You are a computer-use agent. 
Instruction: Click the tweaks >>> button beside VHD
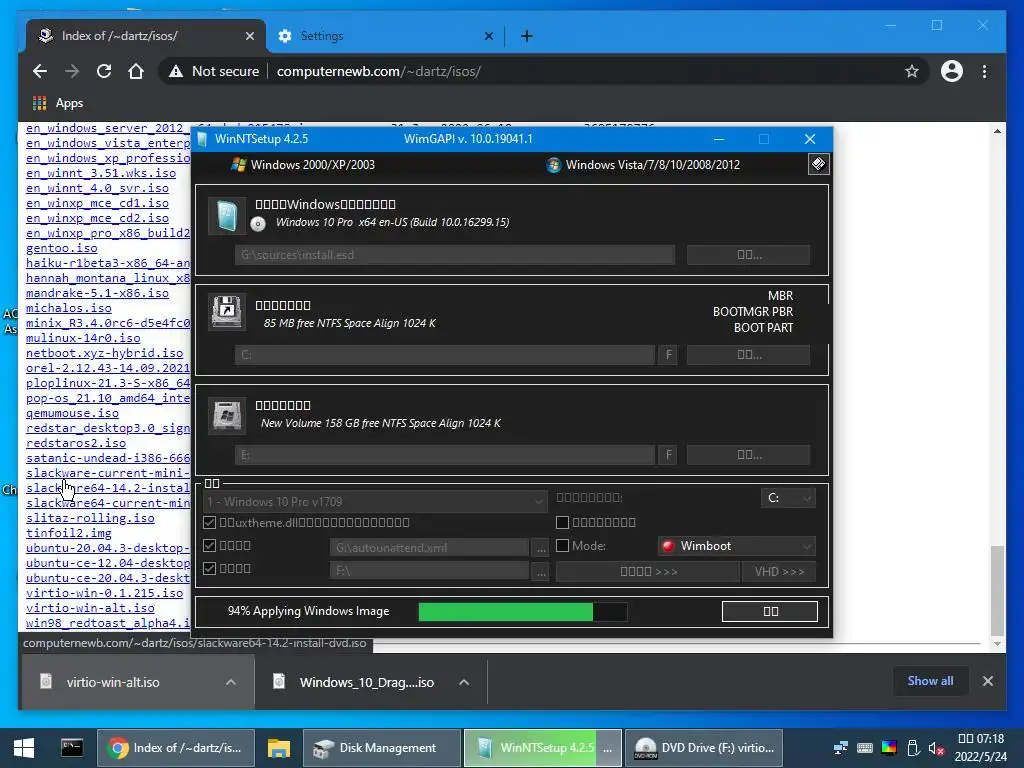(648, 571)
